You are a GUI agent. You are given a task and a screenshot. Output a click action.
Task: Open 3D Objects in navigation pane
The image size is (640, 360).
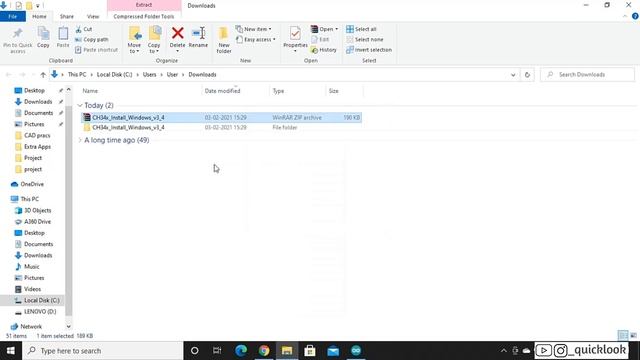pos(38,210)
